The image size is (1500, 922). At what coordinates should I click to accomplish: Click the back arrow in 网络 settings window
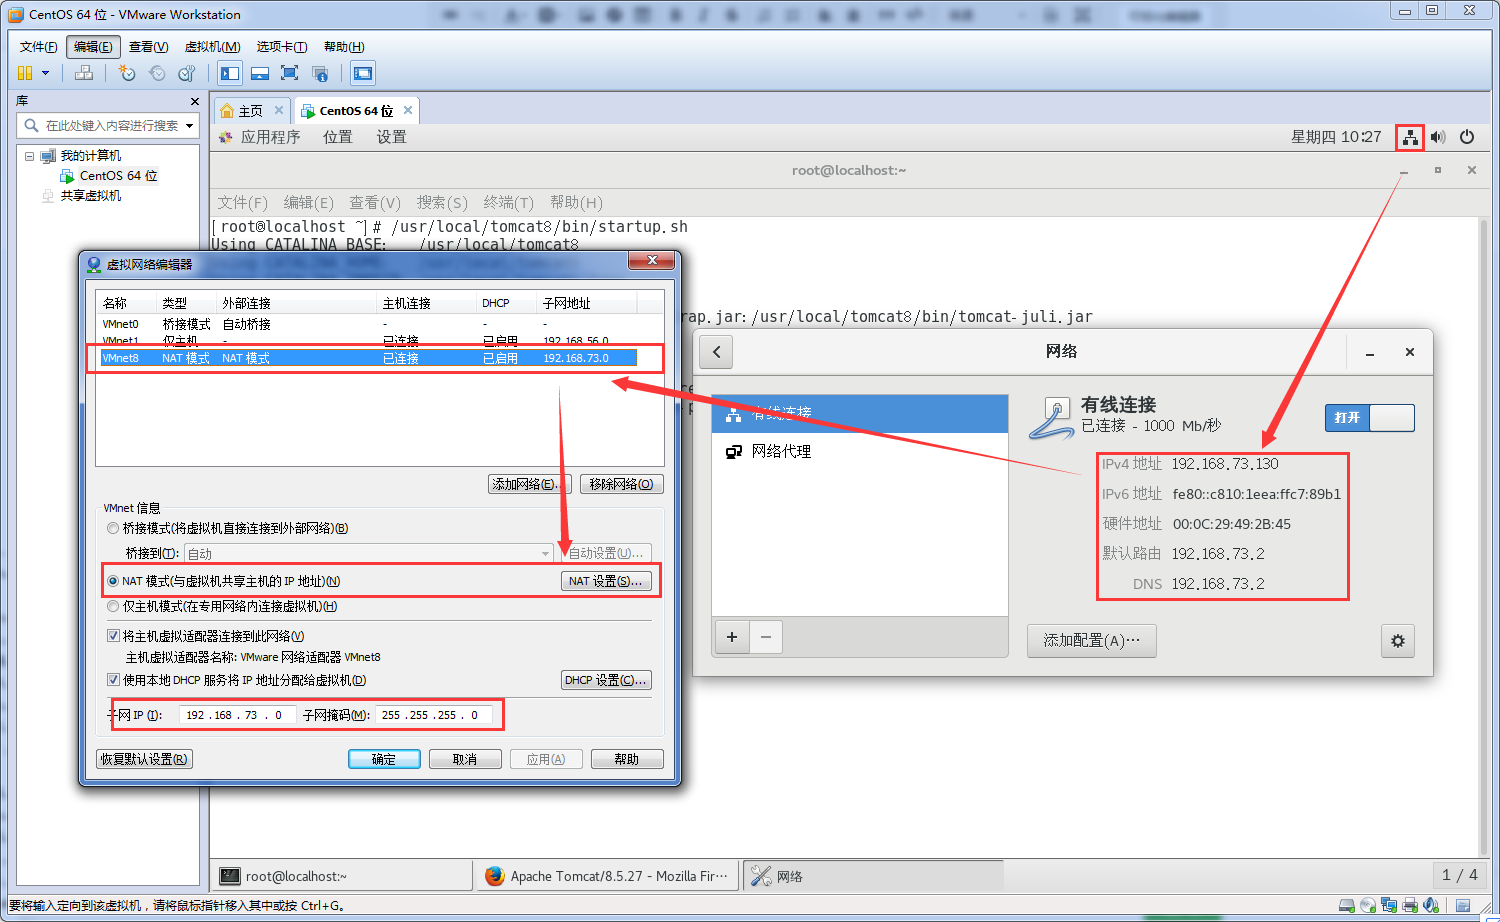pyautogui.click(x=716, y=352)
